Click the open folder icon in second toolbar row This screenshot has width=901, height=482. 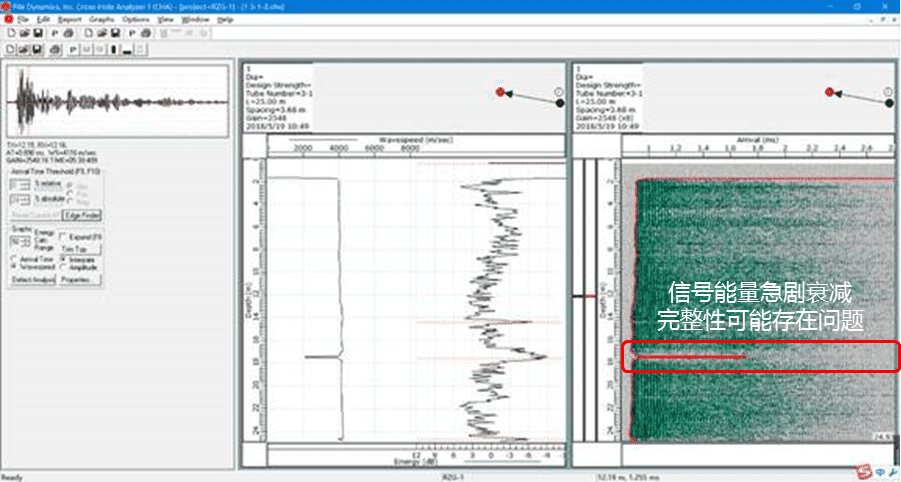(23, 48)
